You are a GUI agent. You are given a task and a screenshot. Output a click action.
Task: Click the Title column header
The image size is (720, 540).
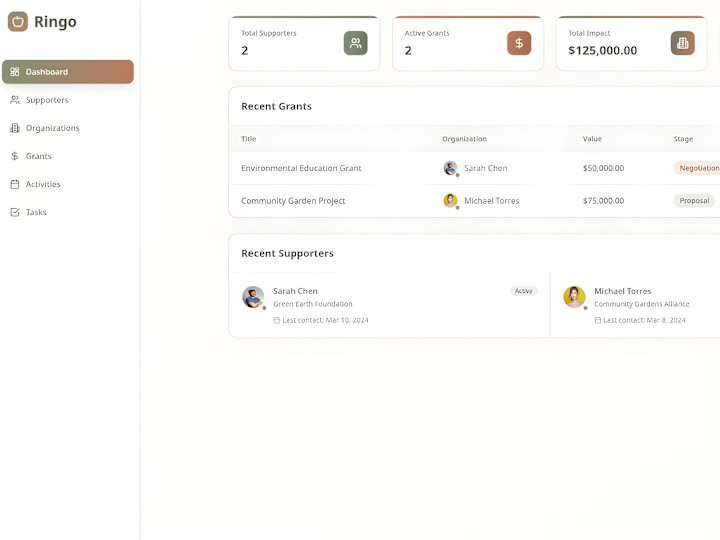248,139
